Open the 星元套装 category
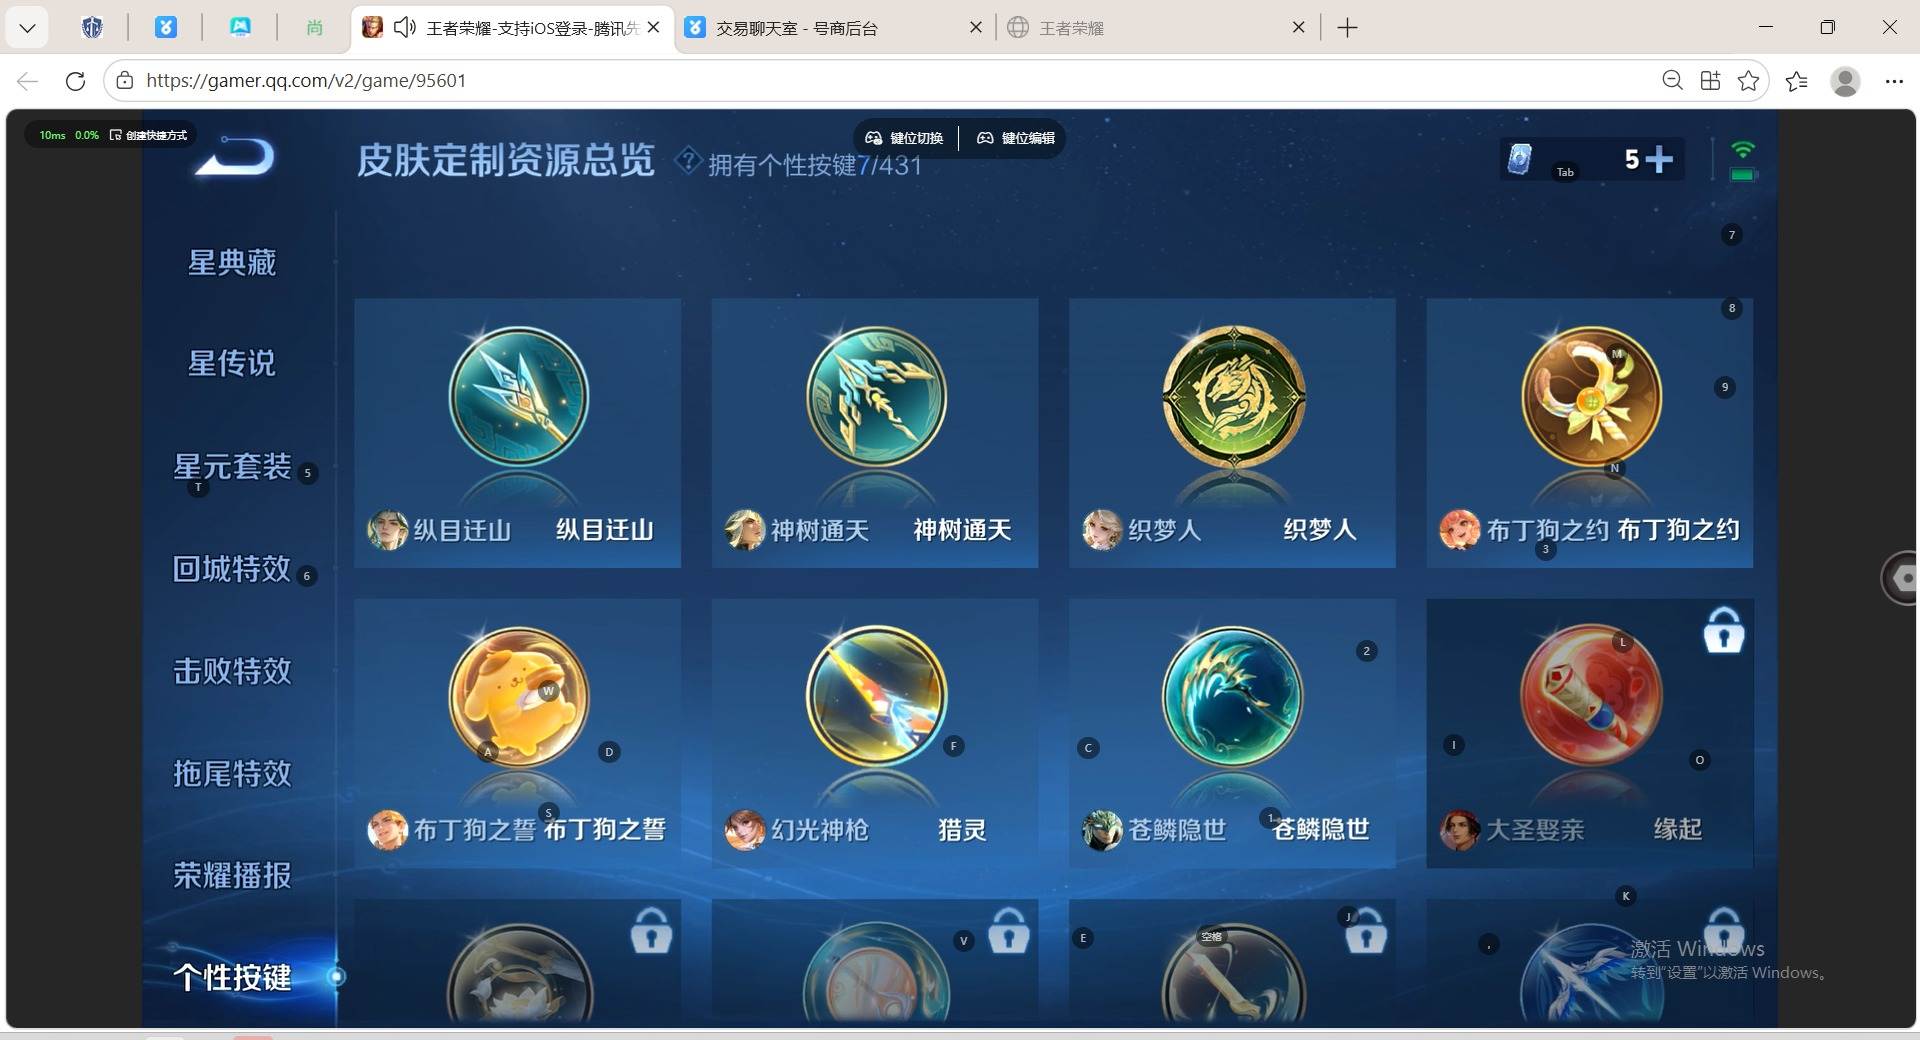The image size is (1920, 1040). tap(232, 466)
